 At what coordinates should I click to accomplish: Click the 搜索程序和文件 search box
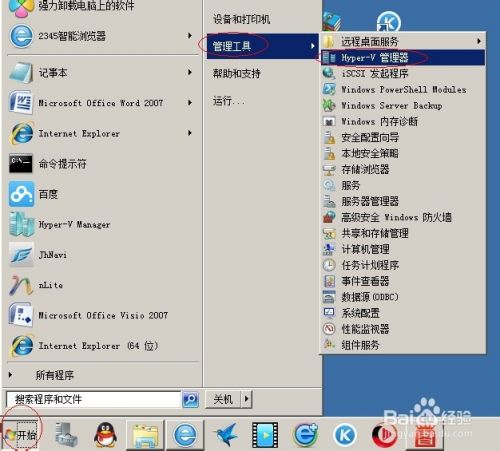94,399
